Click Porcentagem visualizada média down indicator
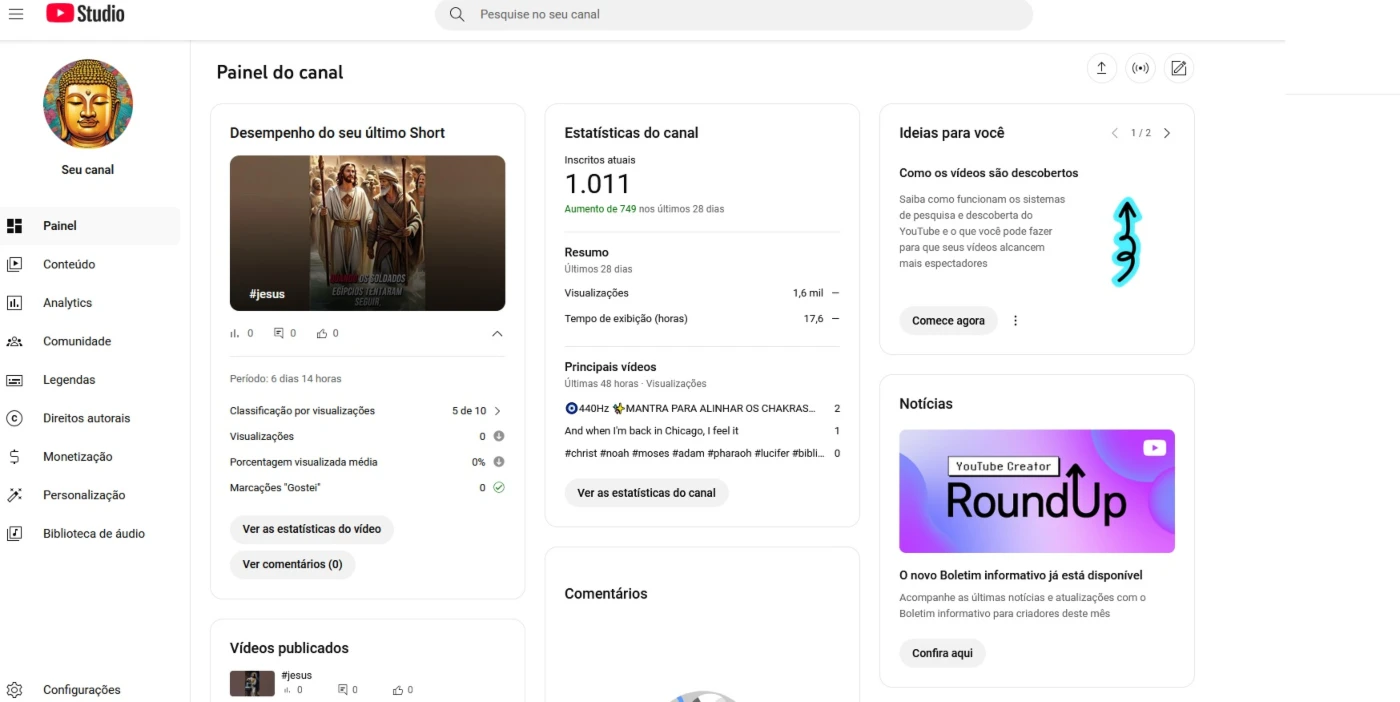Viewport: 1400px width, 702px height. (498, 462)
